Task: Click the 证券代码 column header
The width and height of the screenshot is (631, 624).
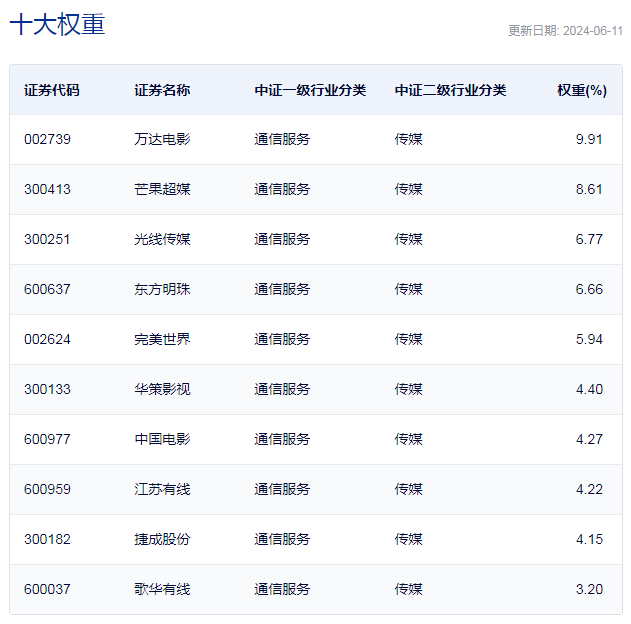Action: point(52,90)
